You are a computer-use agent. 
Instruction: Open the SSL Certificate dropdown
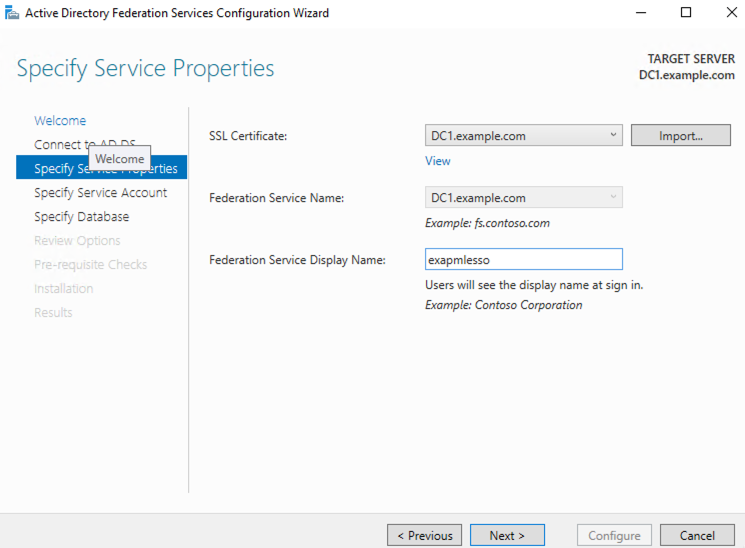(x=524, y=135)
